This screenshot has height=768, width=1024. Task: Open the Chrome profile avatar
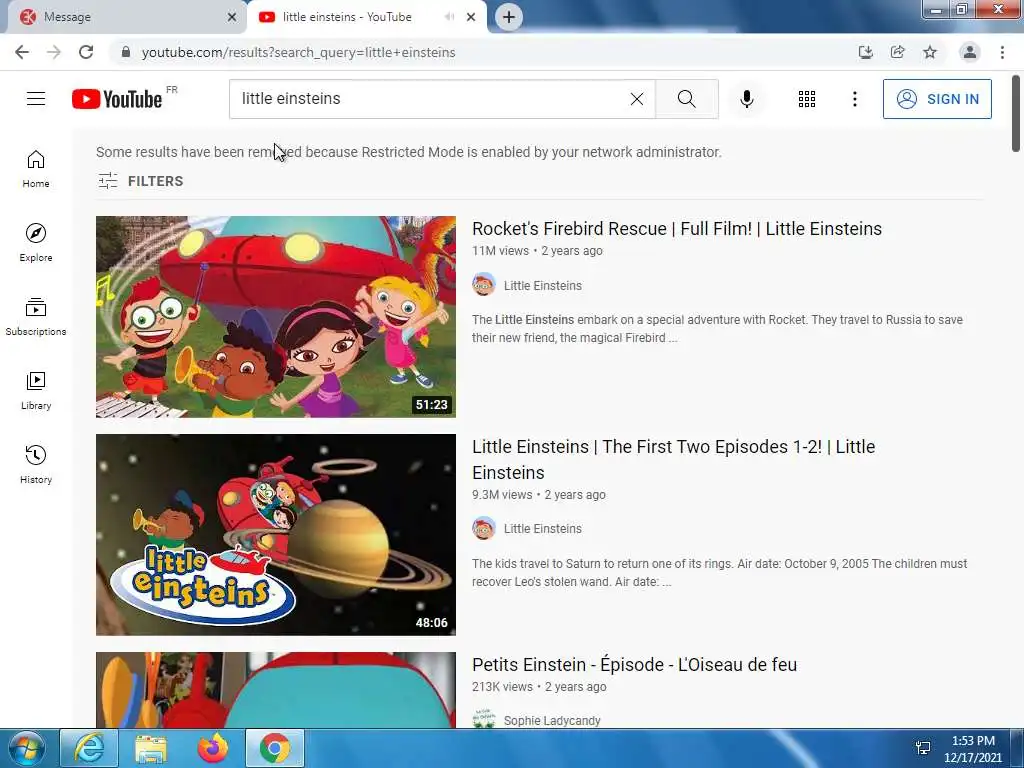970,52
